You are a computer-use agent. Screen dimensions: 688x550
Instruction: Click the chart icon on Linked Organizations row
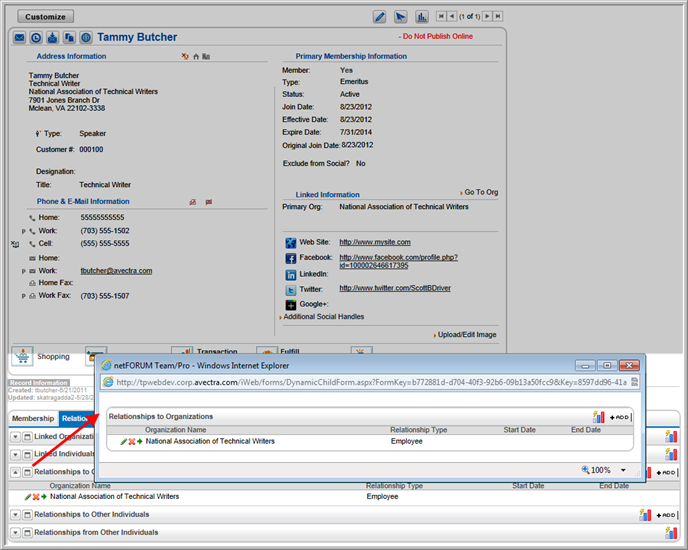click(671, 436)
